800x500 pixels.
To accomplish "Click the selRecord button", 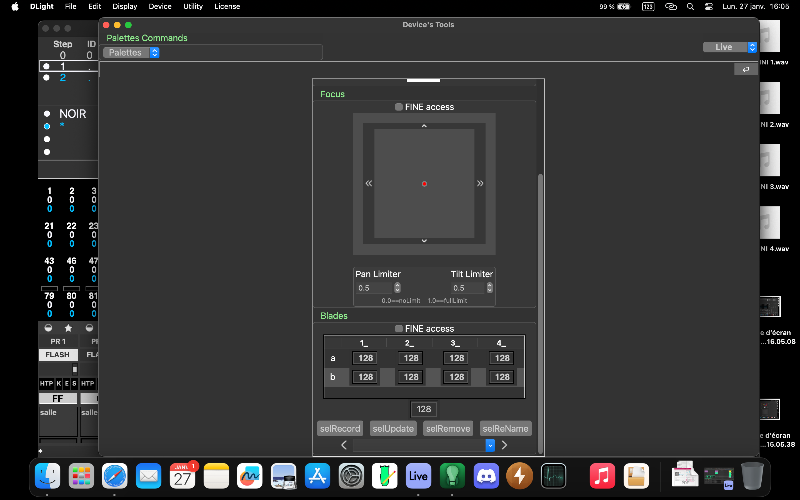I will pyautogui.click(x=341, y=428).
